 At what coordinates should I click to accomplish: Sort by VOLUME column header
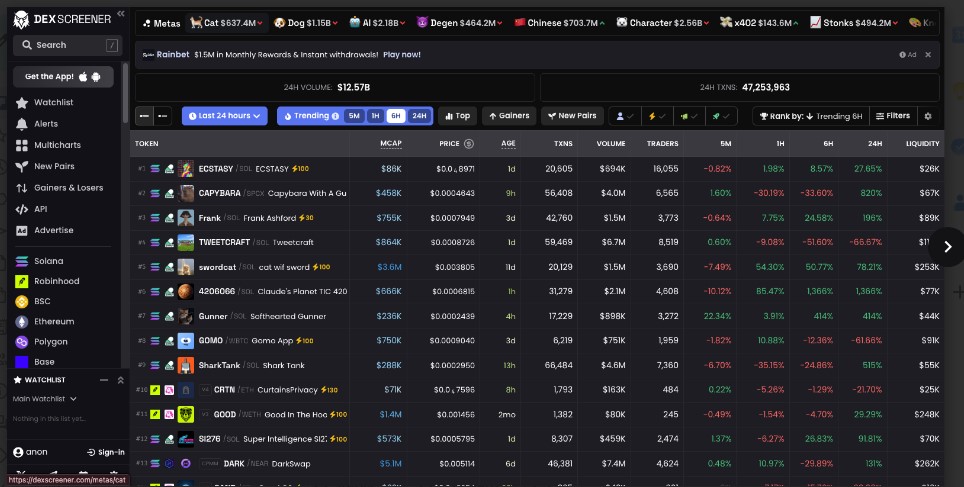point(610,144)
